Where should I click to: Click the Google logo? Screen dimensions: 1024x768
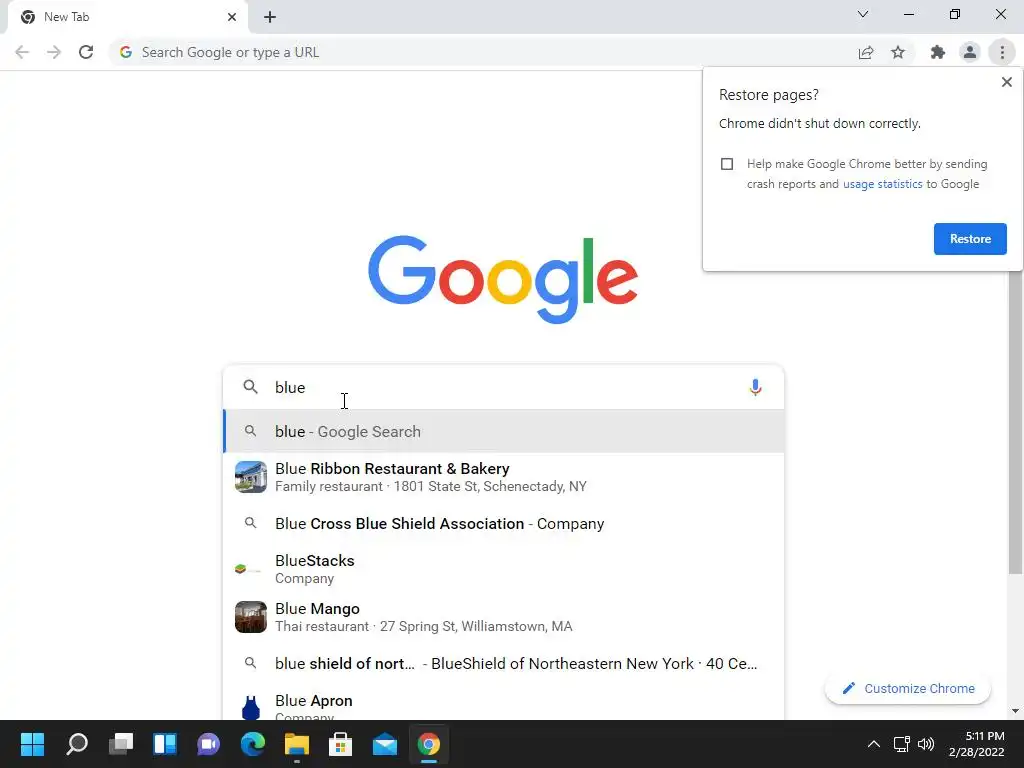[503, 280]
